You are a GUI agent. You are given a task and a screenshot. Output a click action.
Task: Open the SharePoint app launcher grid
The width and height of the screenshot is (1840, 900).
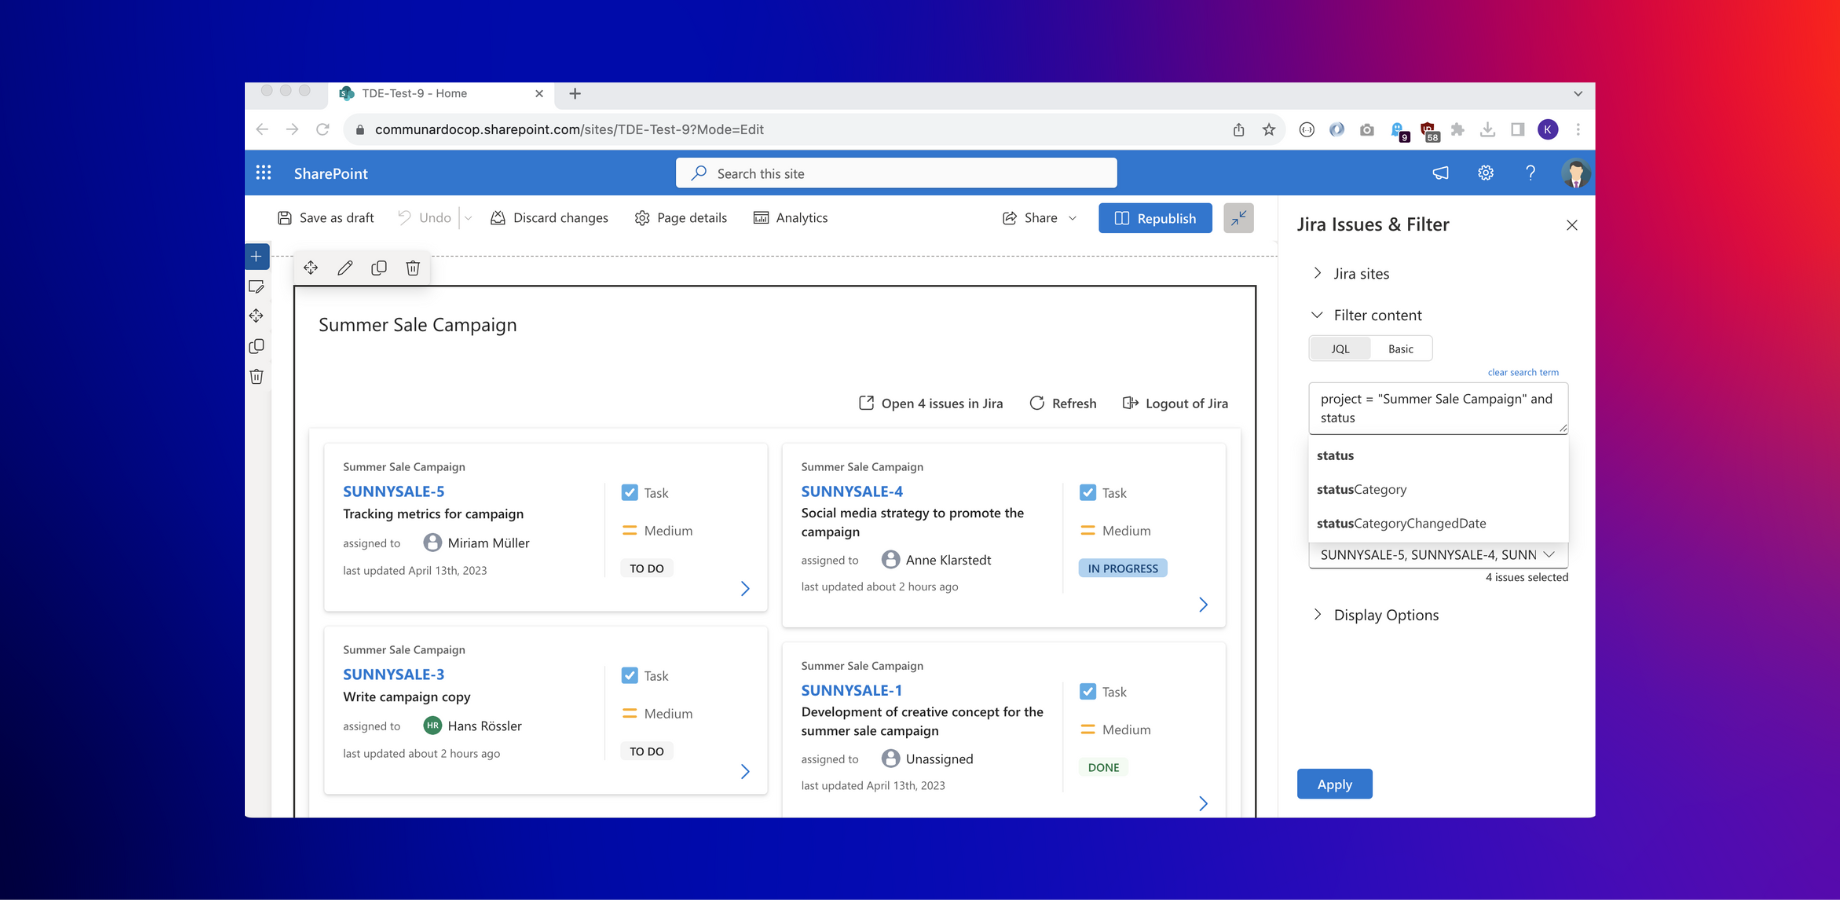pos(264,173)
